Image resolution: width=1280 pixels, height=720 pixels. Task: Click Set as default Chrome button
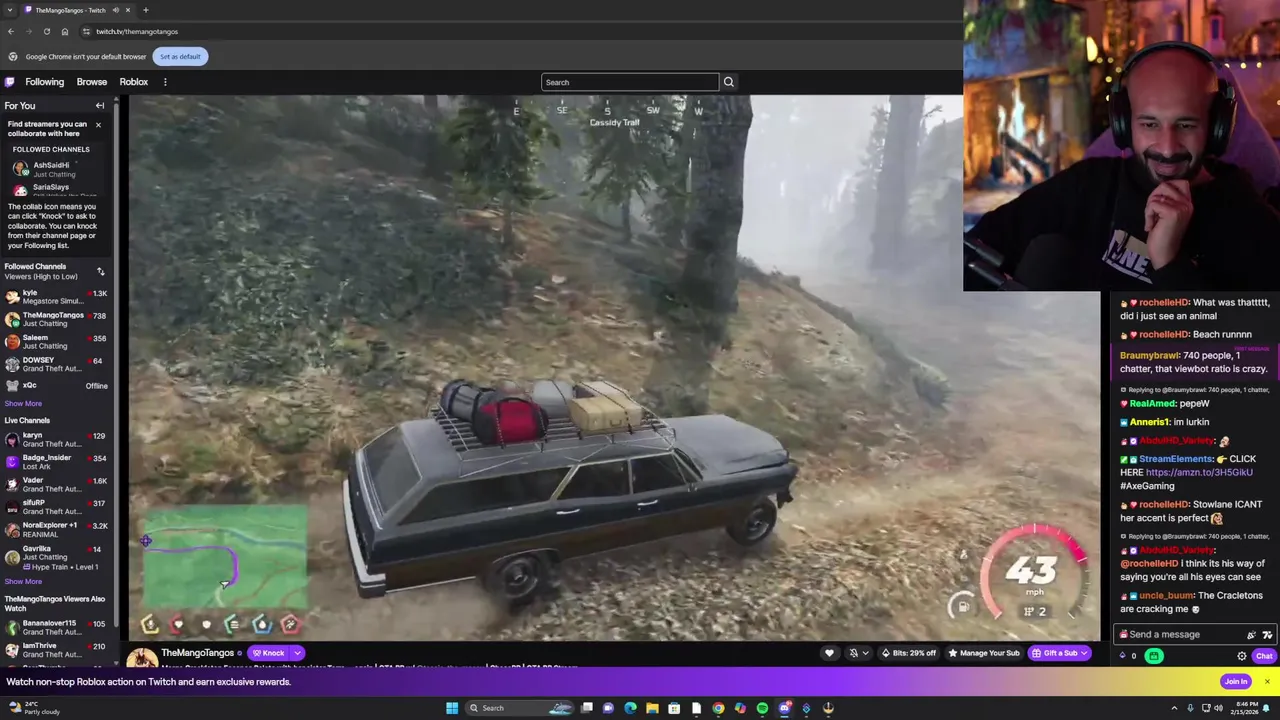pyautogui.click(x=180, y=56)
